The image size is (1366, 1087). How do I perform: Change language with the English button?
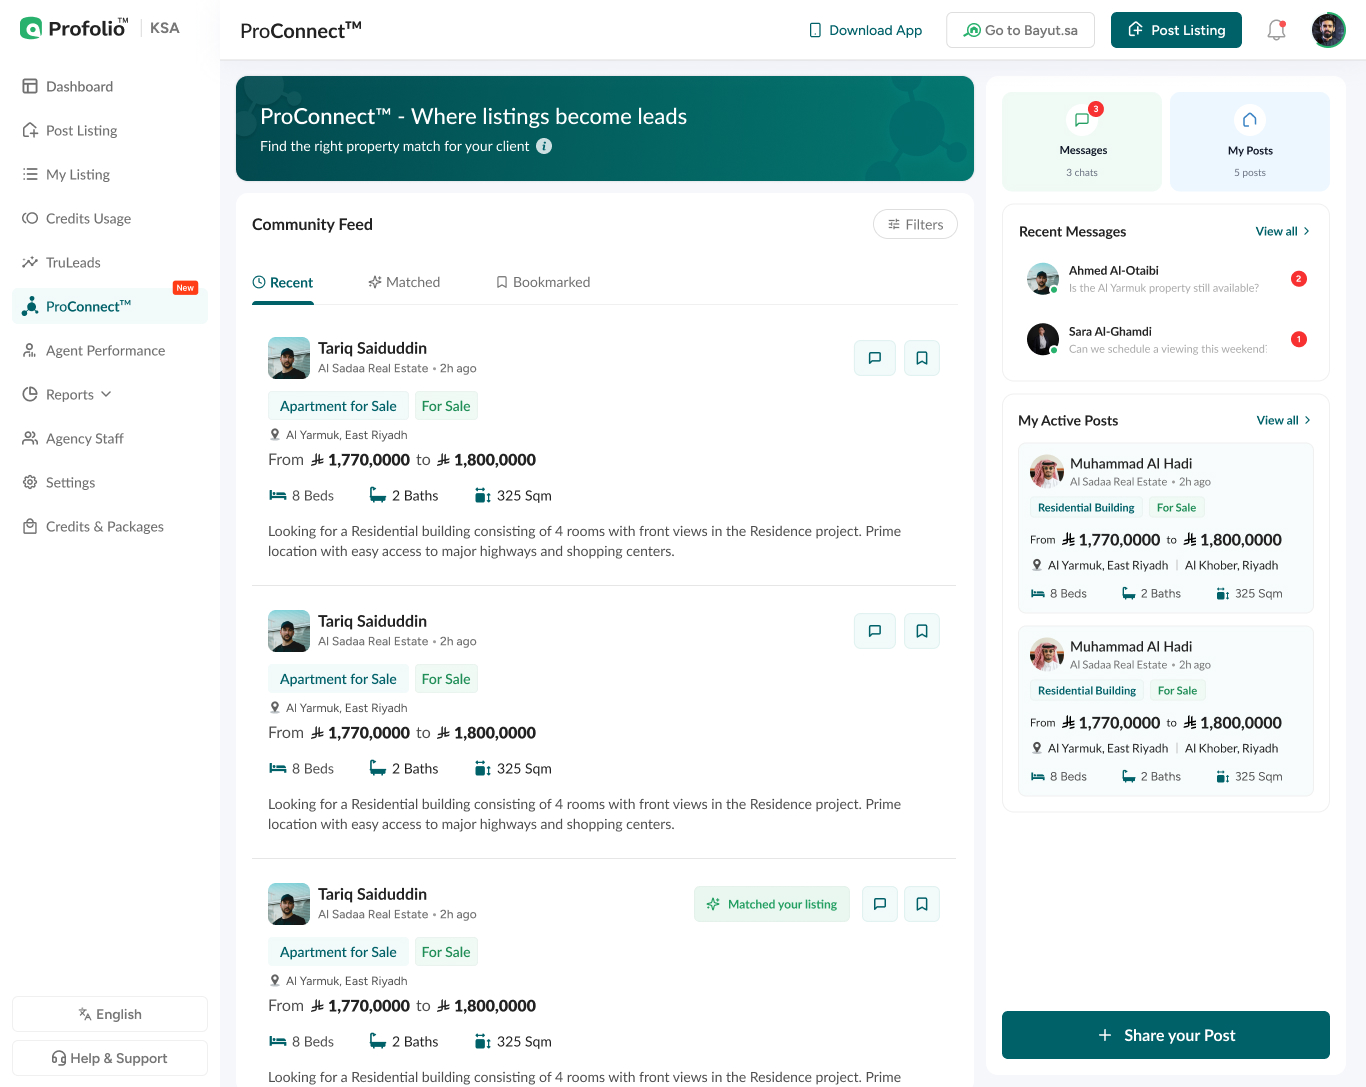coord(110,1014)
